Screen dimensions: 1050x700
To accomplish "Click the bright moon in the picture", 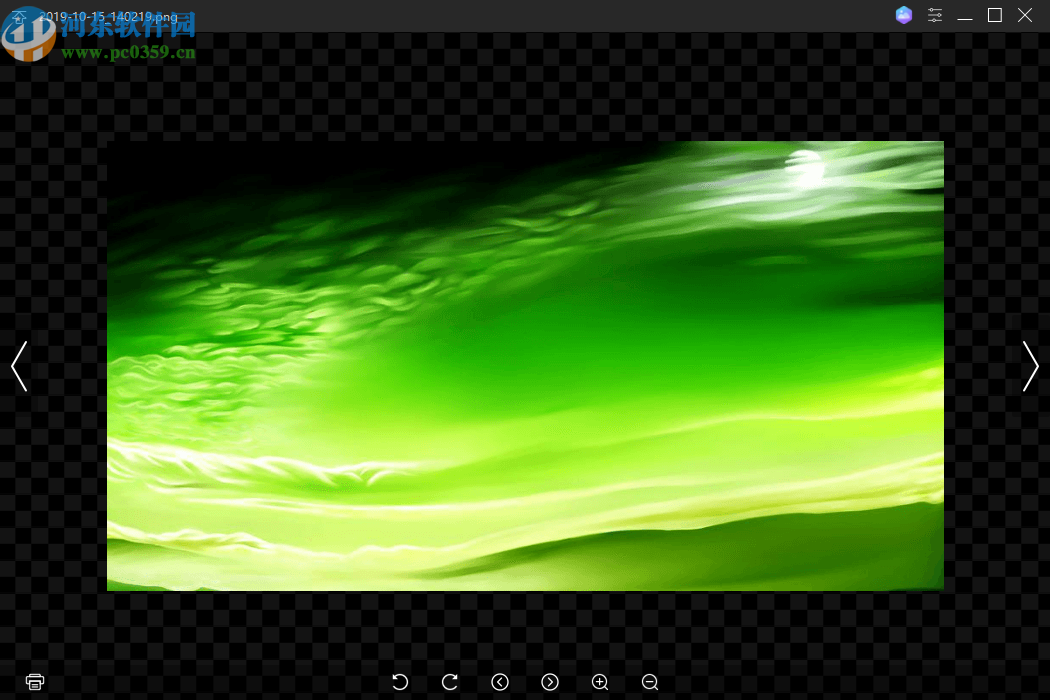I will [805, 168].
